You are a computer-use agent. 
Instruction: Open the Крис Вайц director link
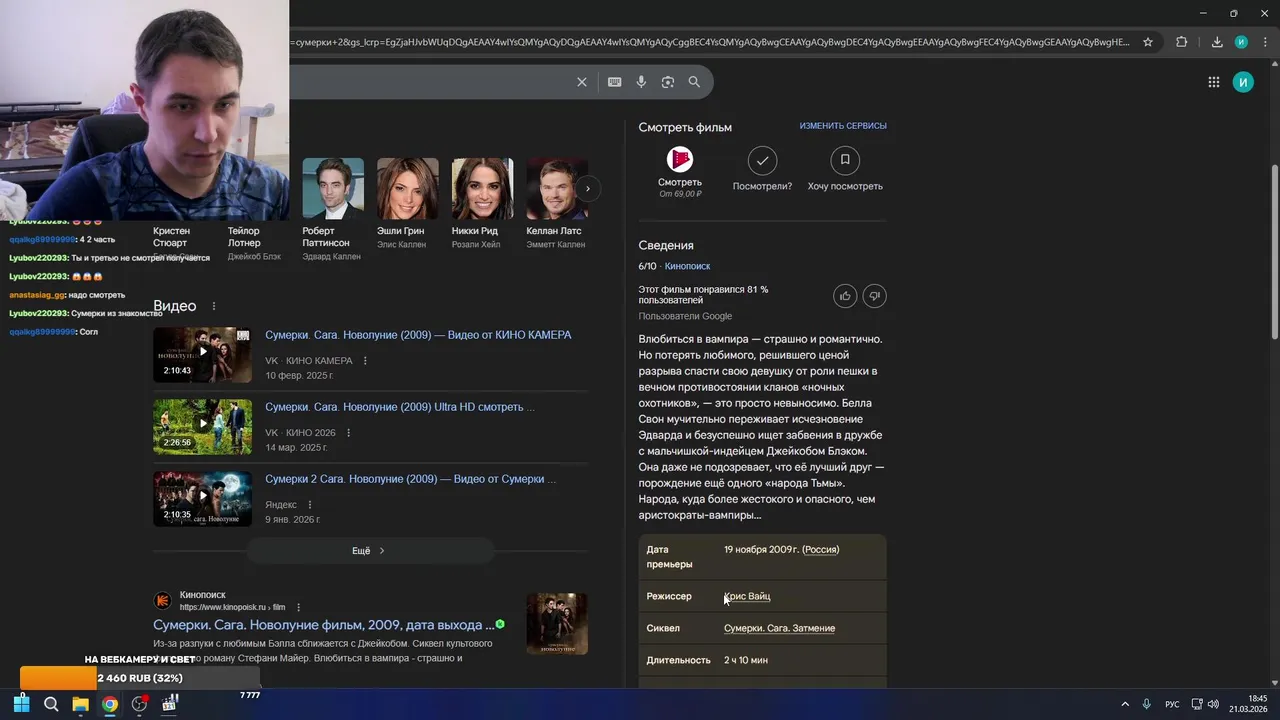click(747, 596)
